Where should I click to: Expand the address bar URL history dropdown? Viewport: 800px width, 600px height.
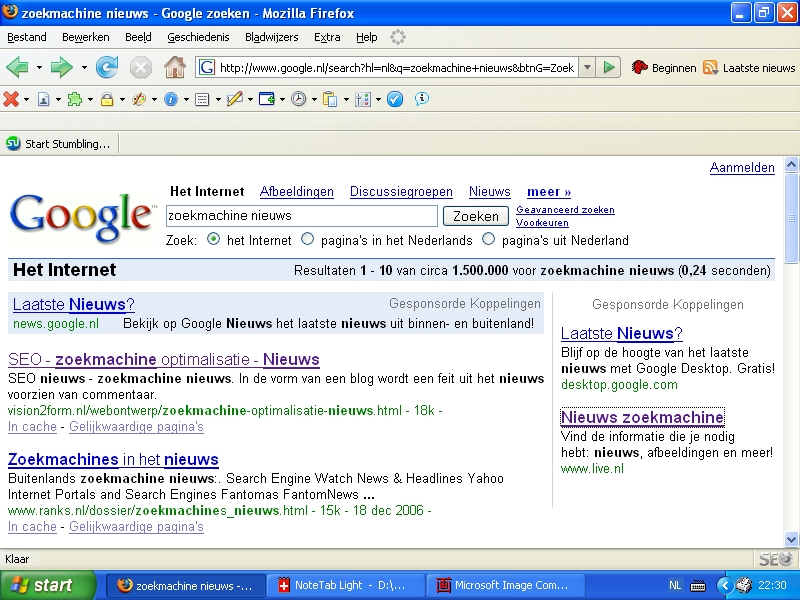(x=587, y=67)
